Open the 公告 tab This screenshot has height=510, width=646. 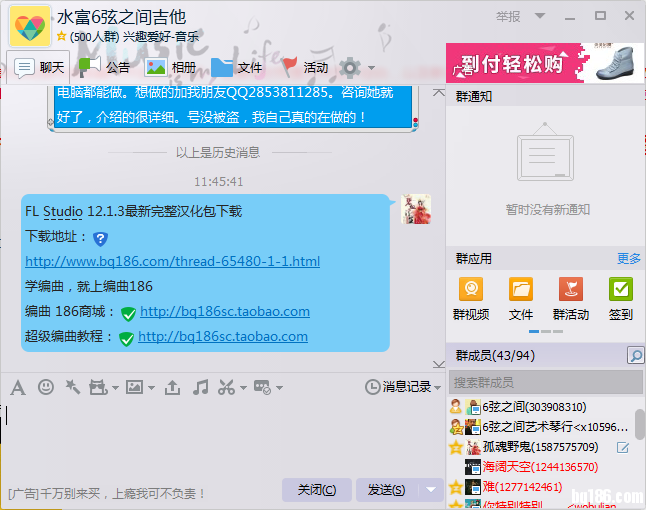pos(104,67)
